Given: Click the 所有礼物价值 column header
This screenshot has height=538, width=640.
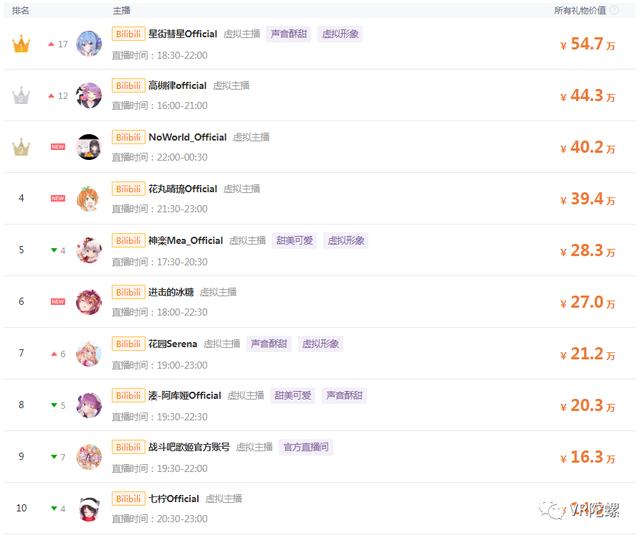Looking at the screenshot, I should pyautogui.click(x=580, y=11).
